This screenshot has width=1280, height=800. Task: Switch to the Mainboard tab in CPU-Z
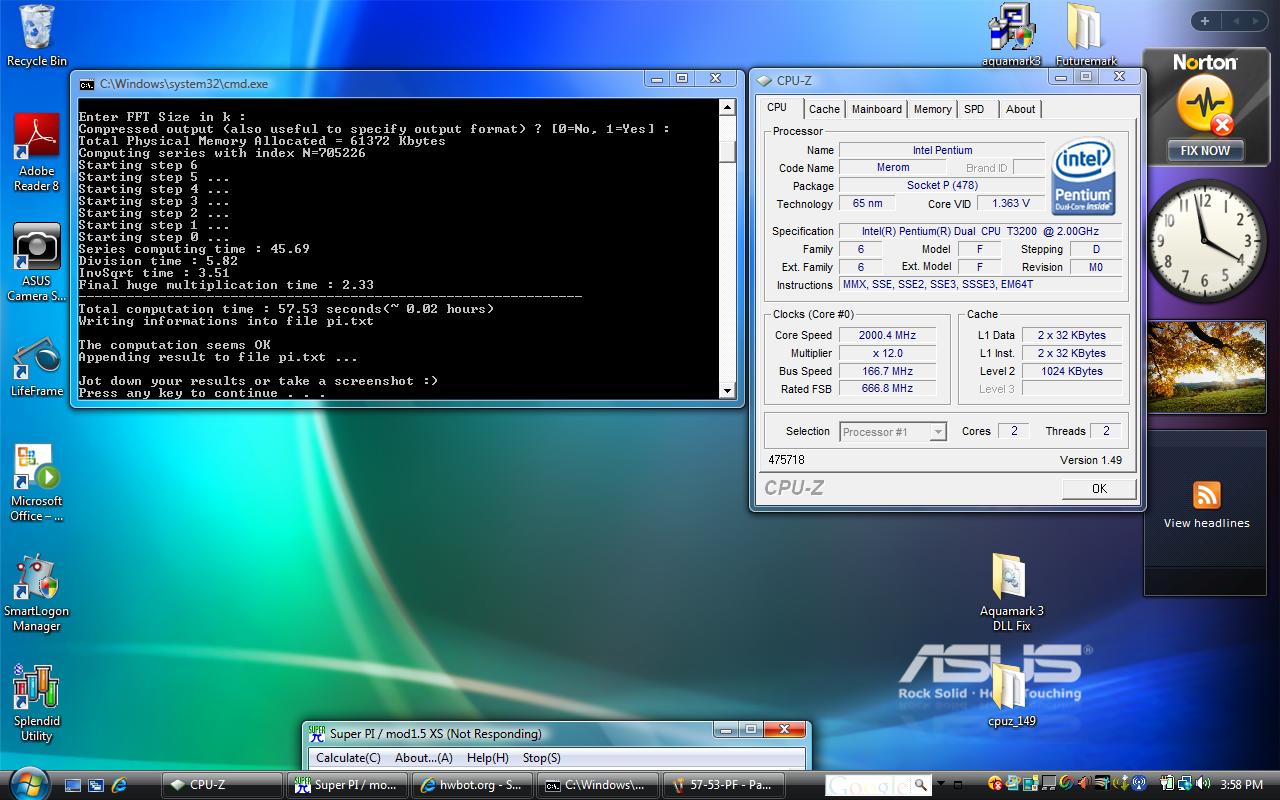tap(876, 109)
